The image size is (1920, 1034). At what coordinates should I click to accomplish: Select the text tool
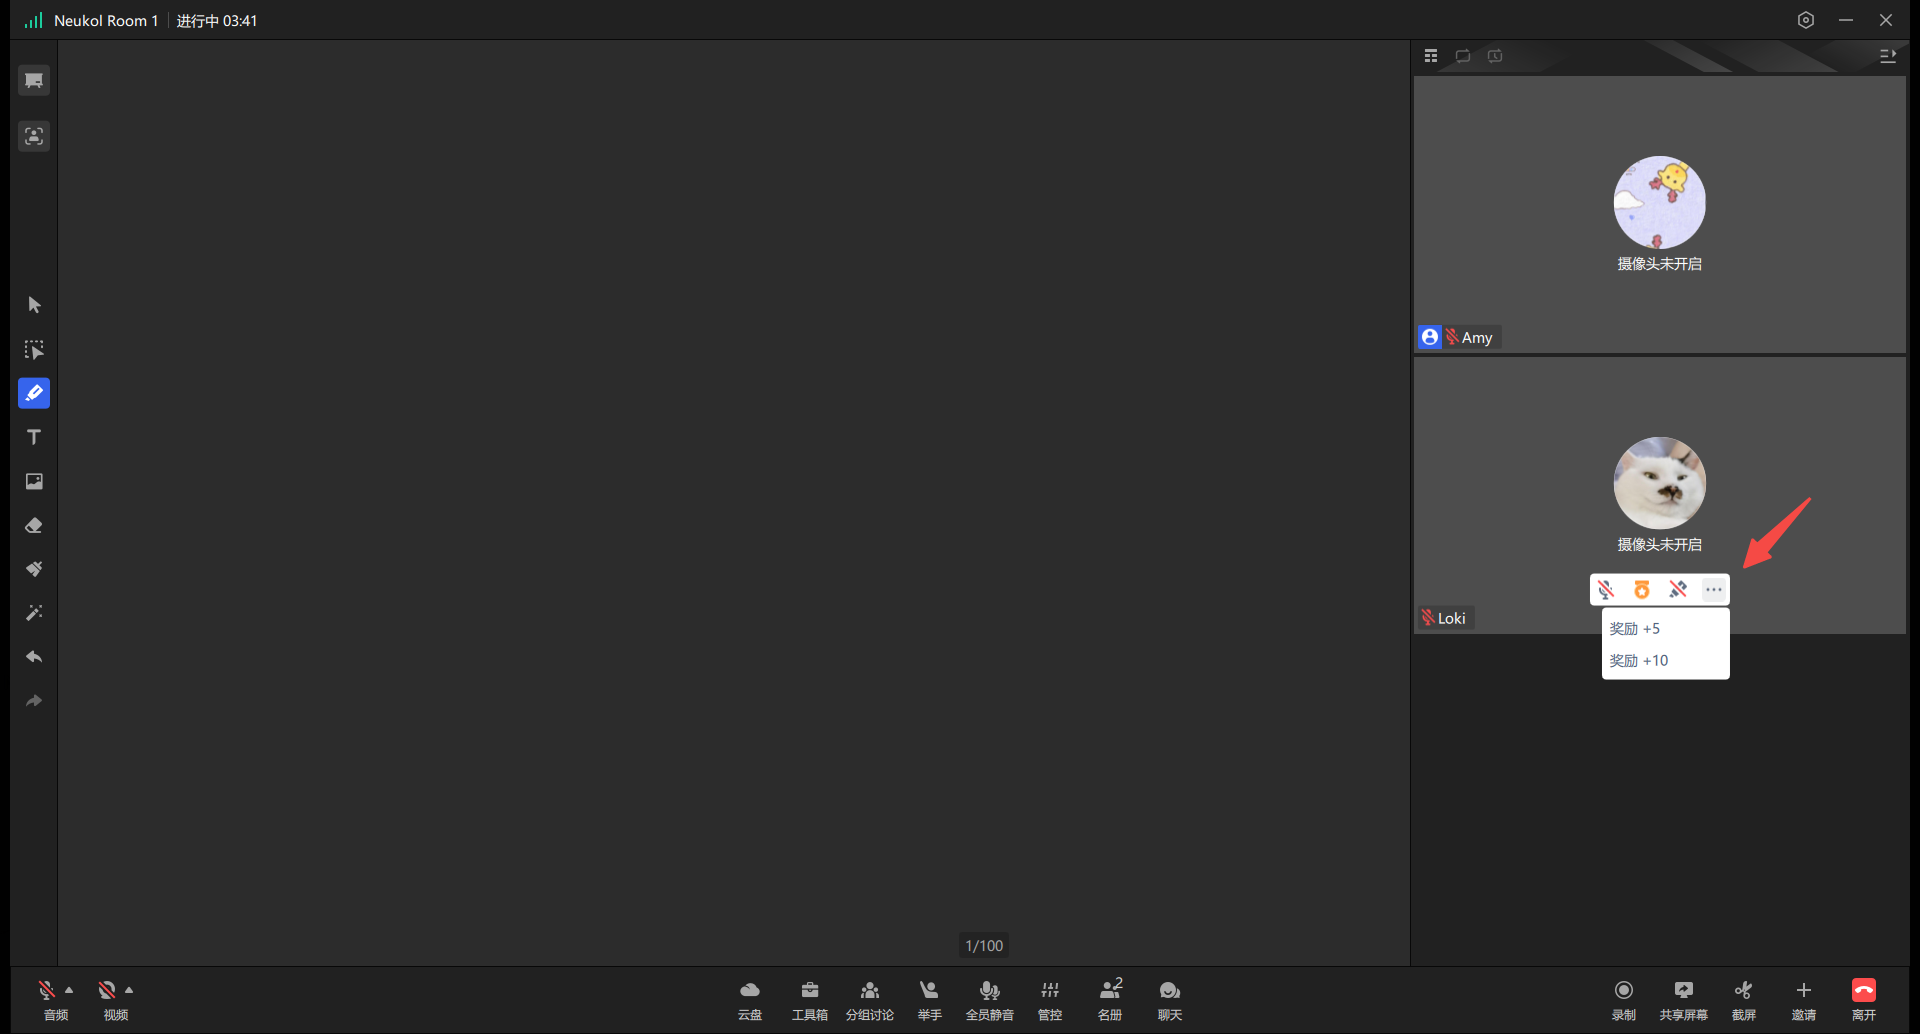(34, 437)
